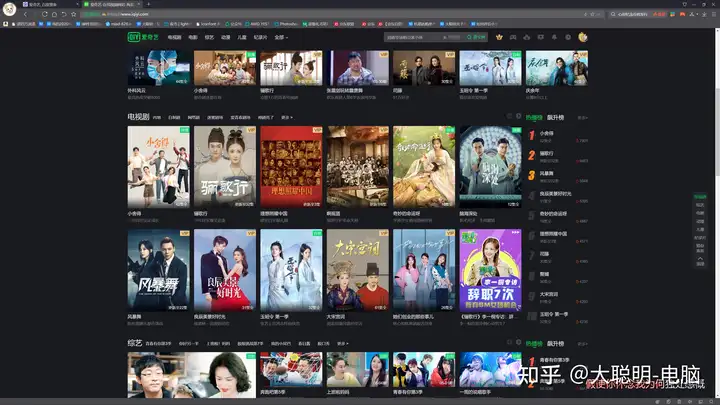Open the VIP crown icon in header
Screen dimensions: 720x405
pos(499,37)
